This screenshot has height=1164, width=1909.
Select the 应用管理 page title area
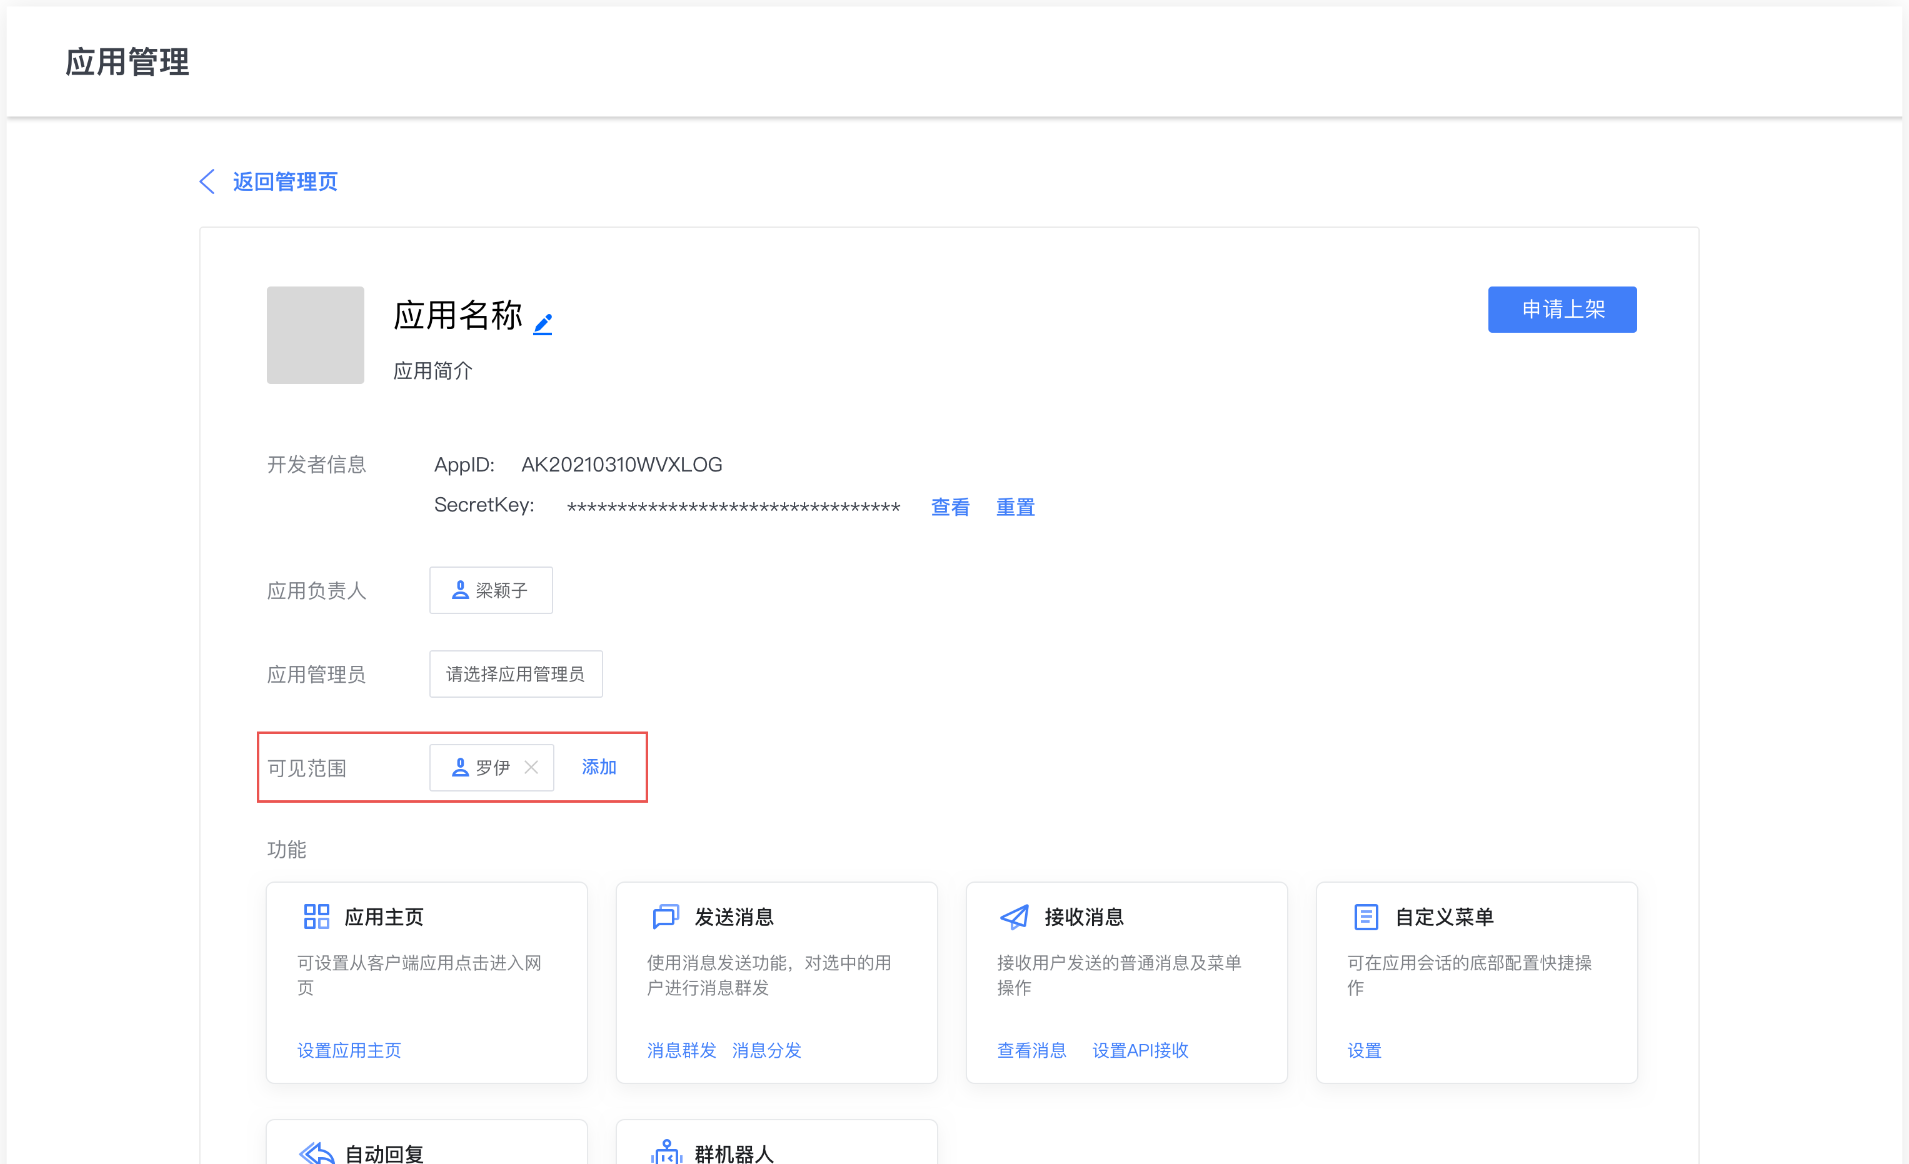[x=126, y=62]
